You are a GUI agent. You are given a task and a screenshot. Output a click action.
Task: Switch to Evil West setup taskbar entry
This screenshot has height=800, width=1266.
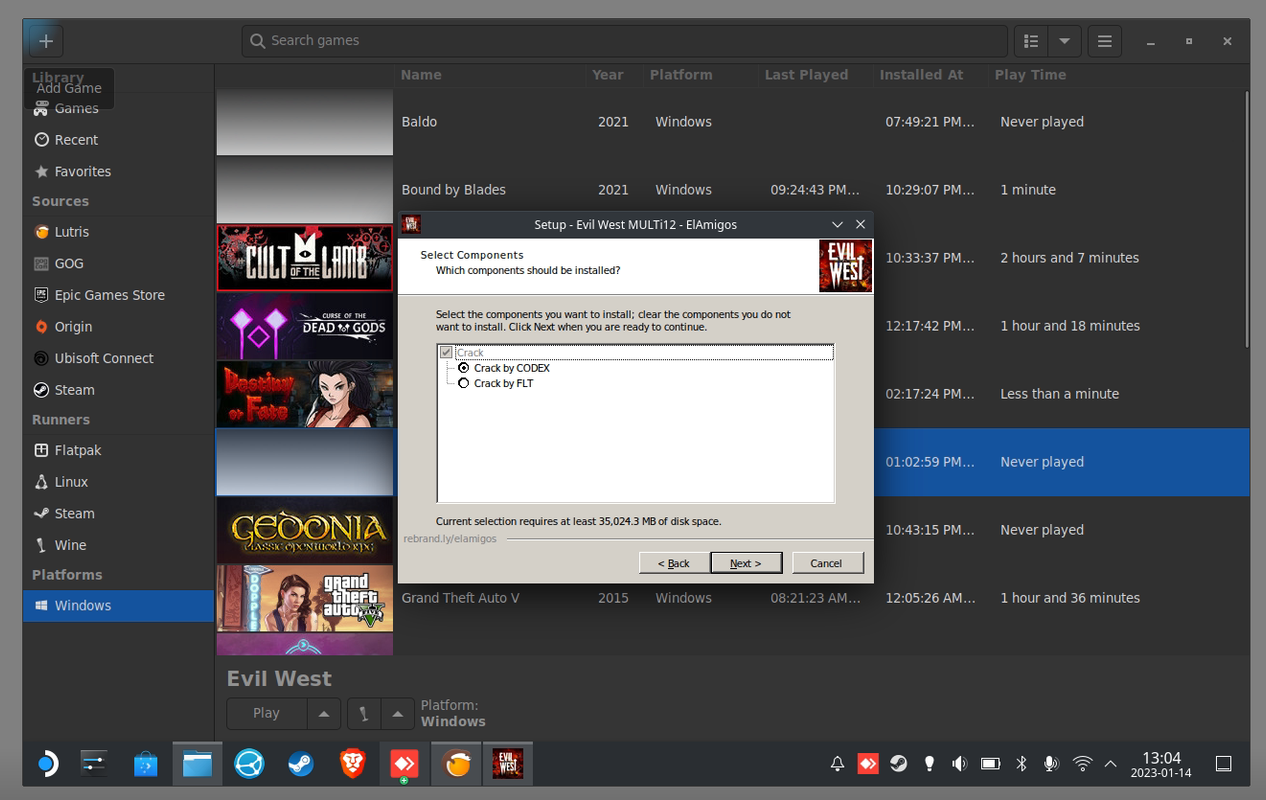(508, 764)
